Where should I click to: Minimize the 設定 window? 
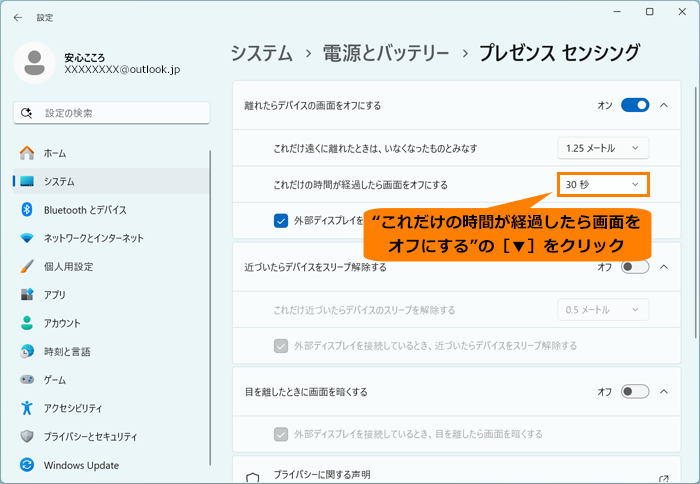click(x=617, y=12)
